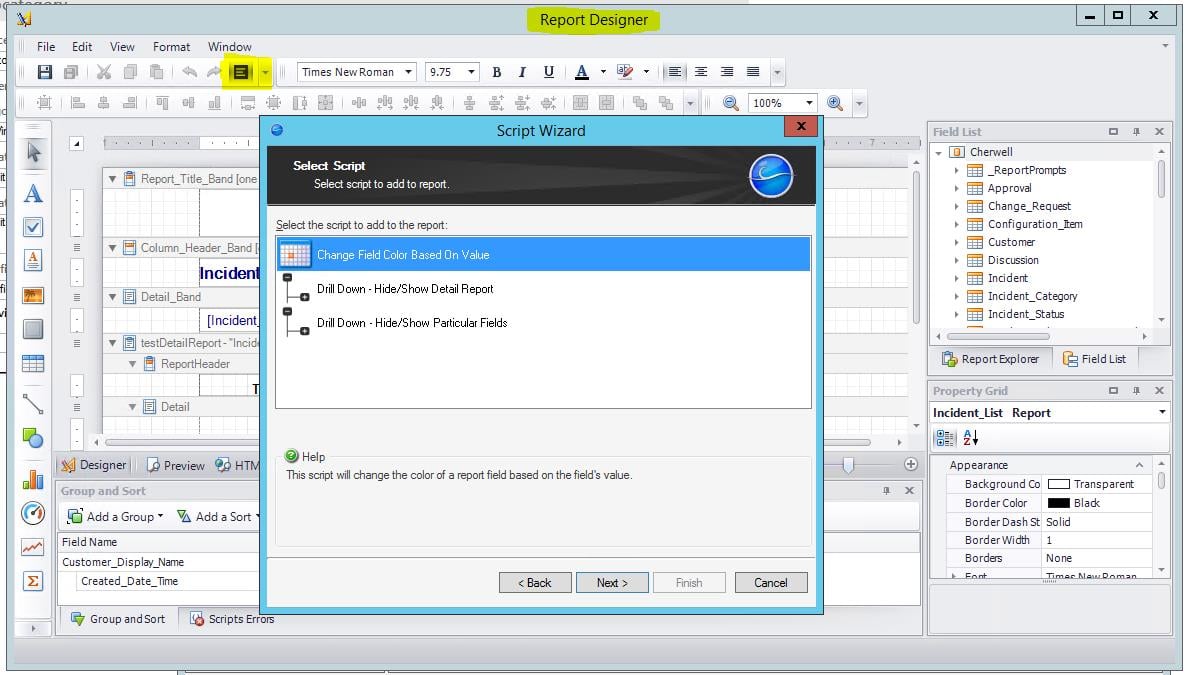Select the Chart tool in the toolbox
1190x675 pixels.
coord(33,480)
